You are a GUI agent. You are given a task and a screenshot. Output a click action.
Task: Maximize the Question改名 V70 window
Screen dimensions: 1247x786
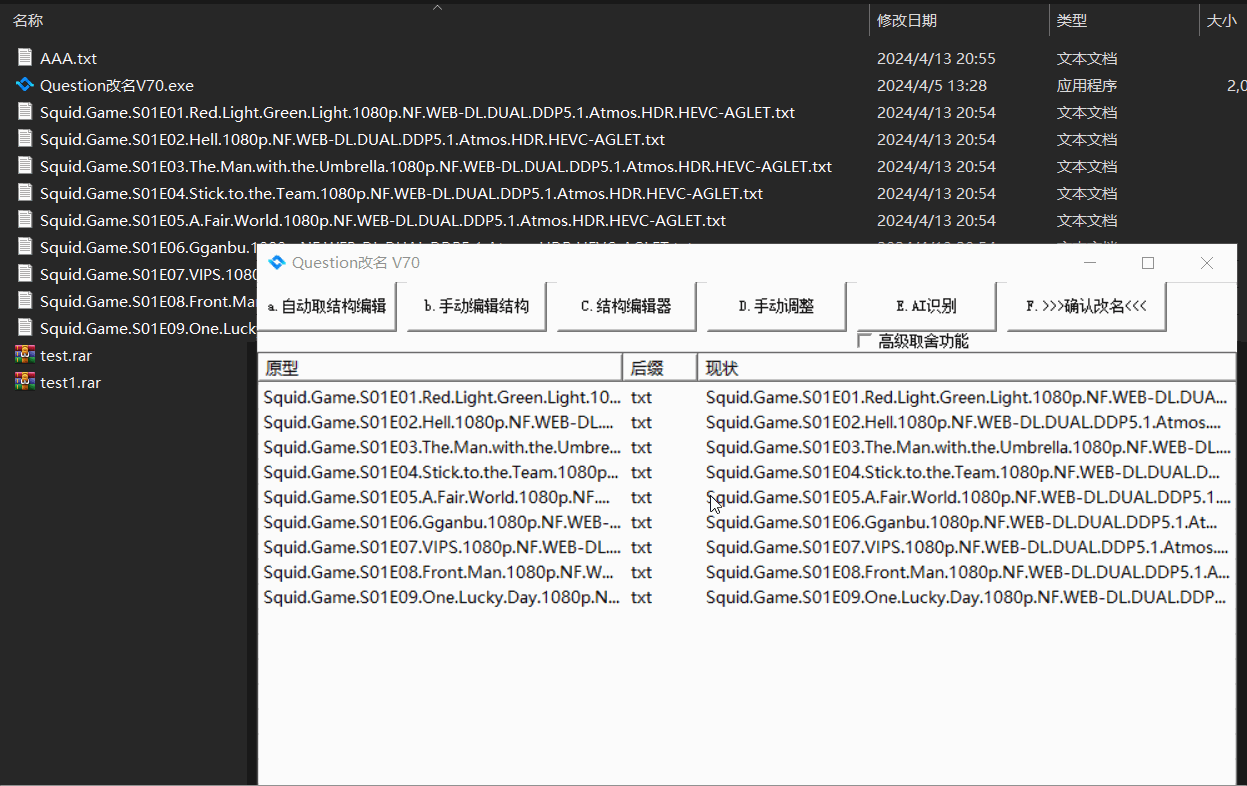coord(1148,263)
